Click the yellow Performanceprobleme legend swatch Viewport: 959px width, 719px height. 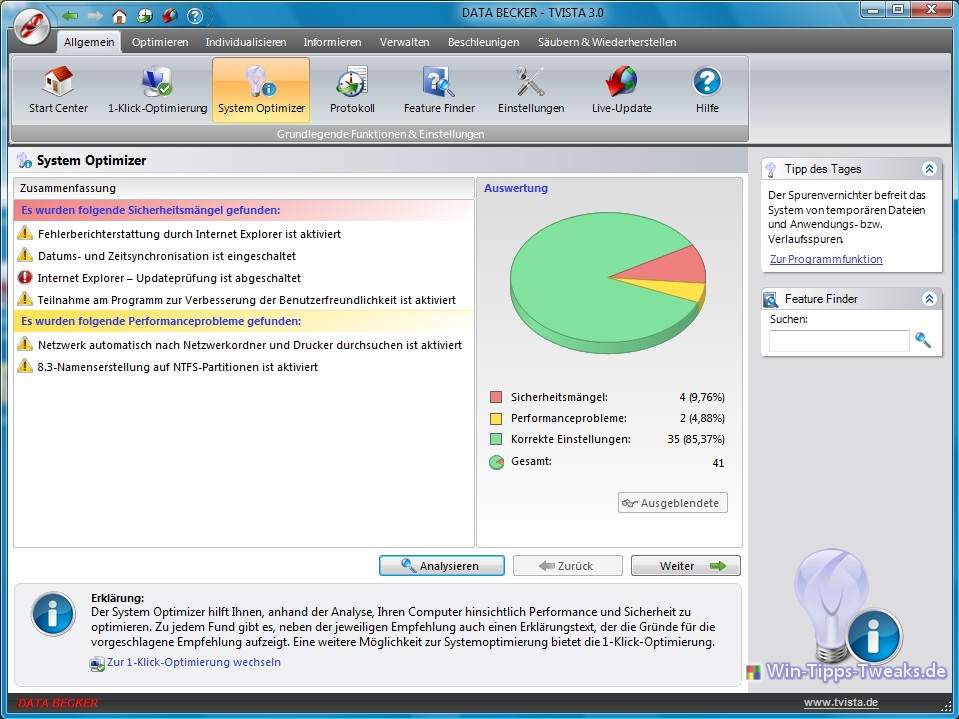click(496, 419)
